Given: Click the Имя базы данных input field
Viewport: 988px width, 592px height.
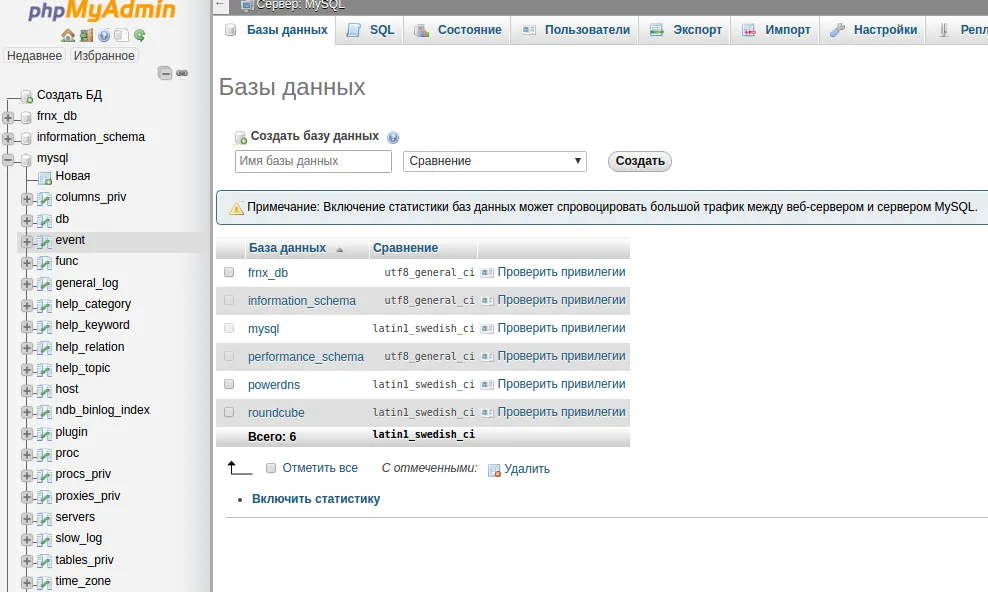Looking at the screenshot, I should (x=313, y=161).
